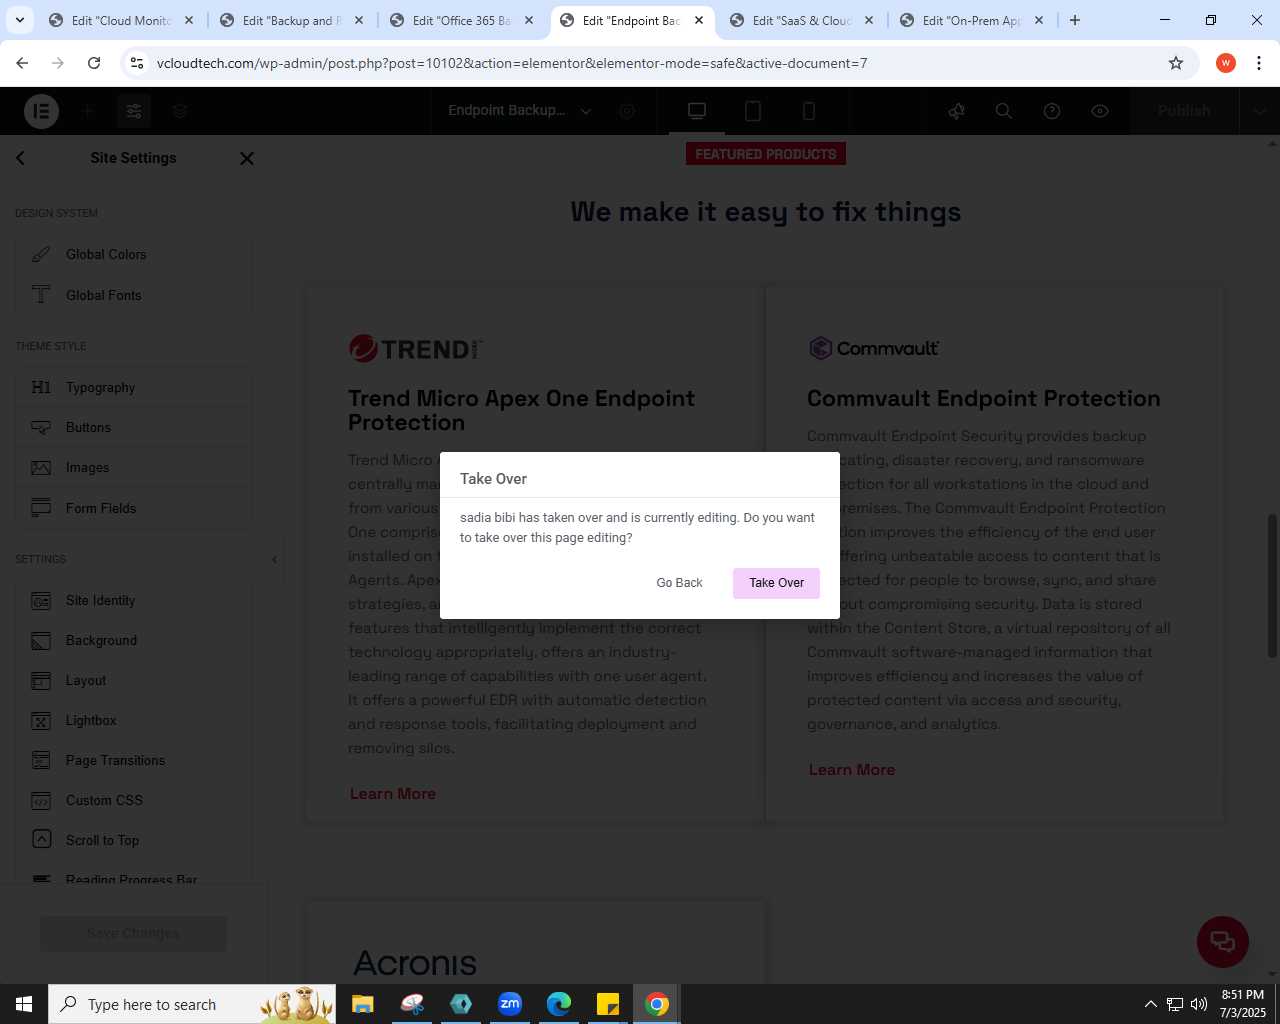The width and height of the screenshot is (1280, 1024).
Task: Open Background settings
Action: [x=133, y=640]
